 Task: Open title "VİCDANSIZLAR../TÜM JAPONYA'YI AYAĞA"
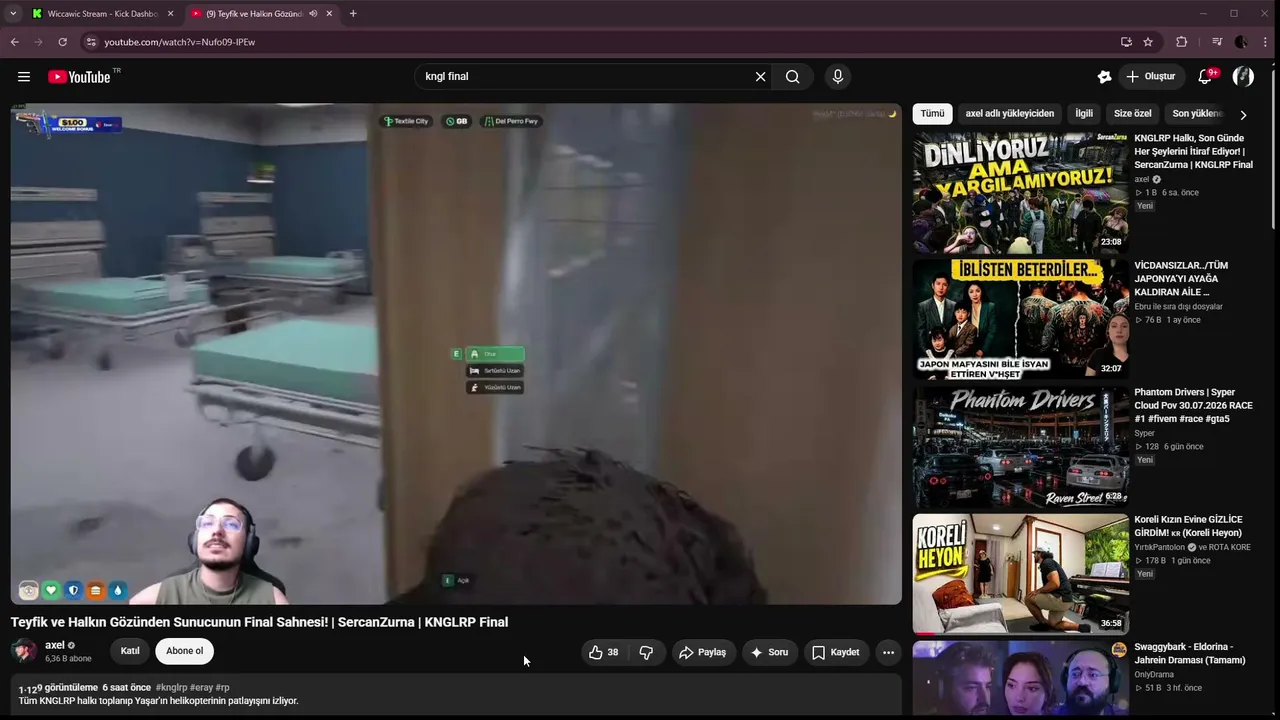coord(1181,278)
